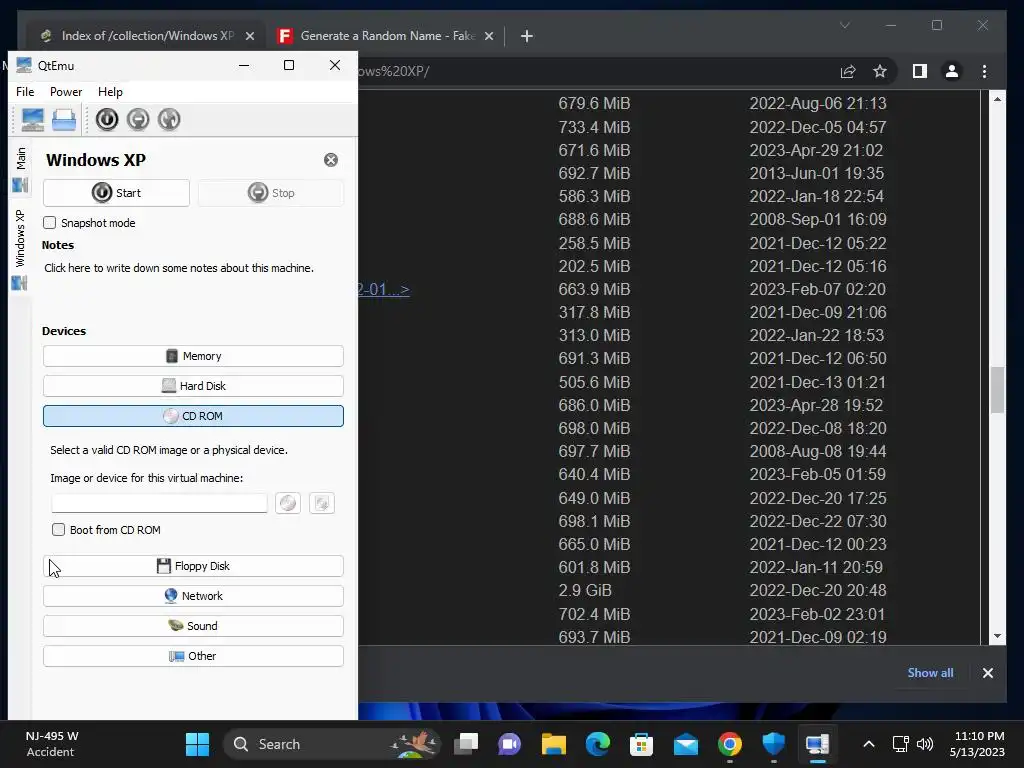Click the scroll up arrow in browser
1024x768 pixels.
click(x=997, y=99)
